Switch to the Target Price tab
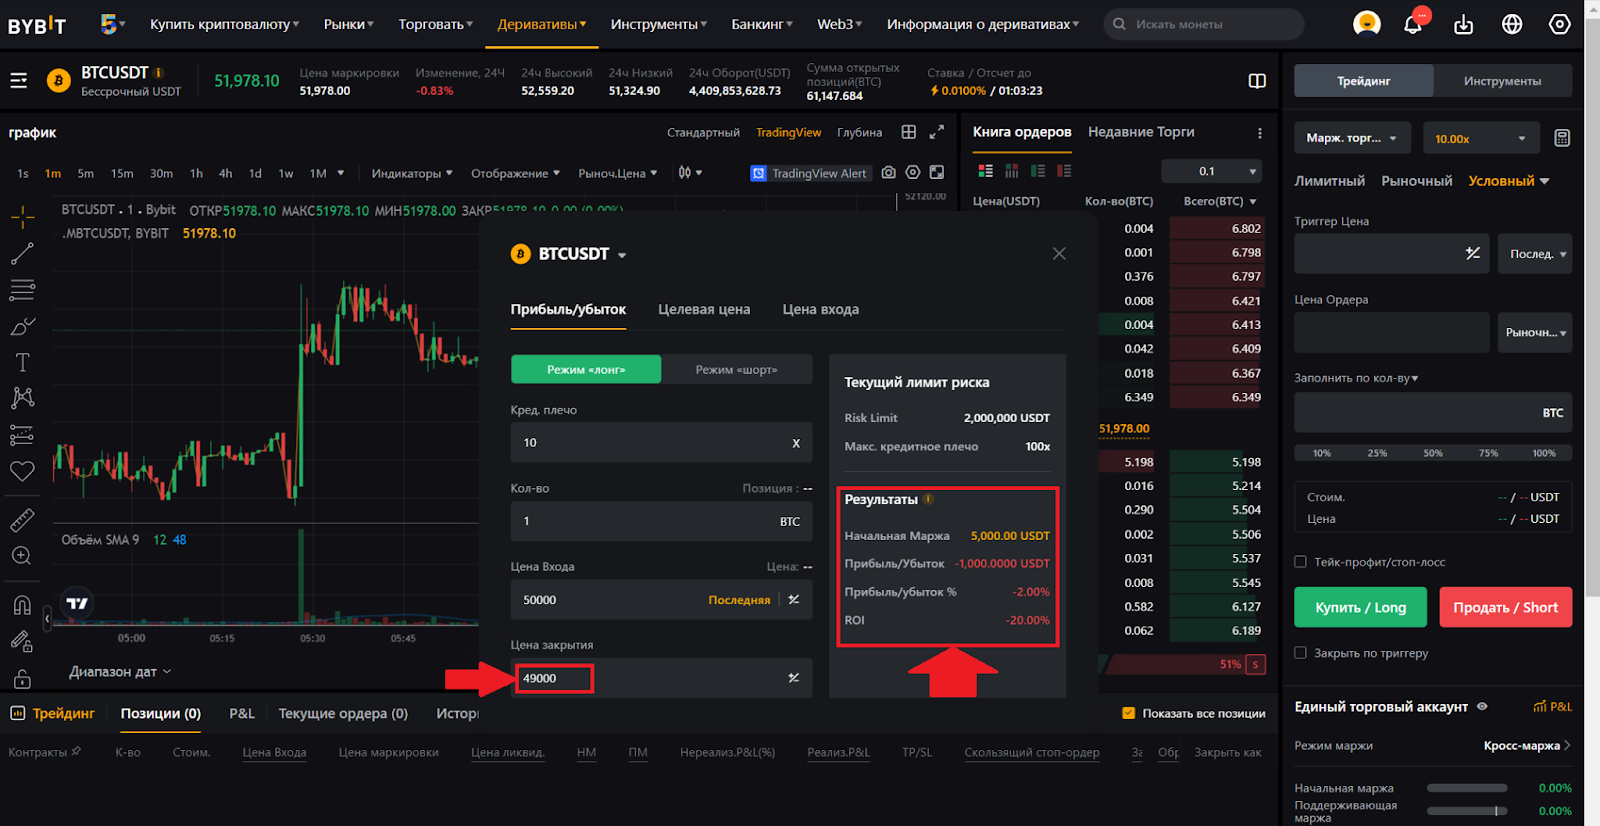 click(x=703, y=309)
